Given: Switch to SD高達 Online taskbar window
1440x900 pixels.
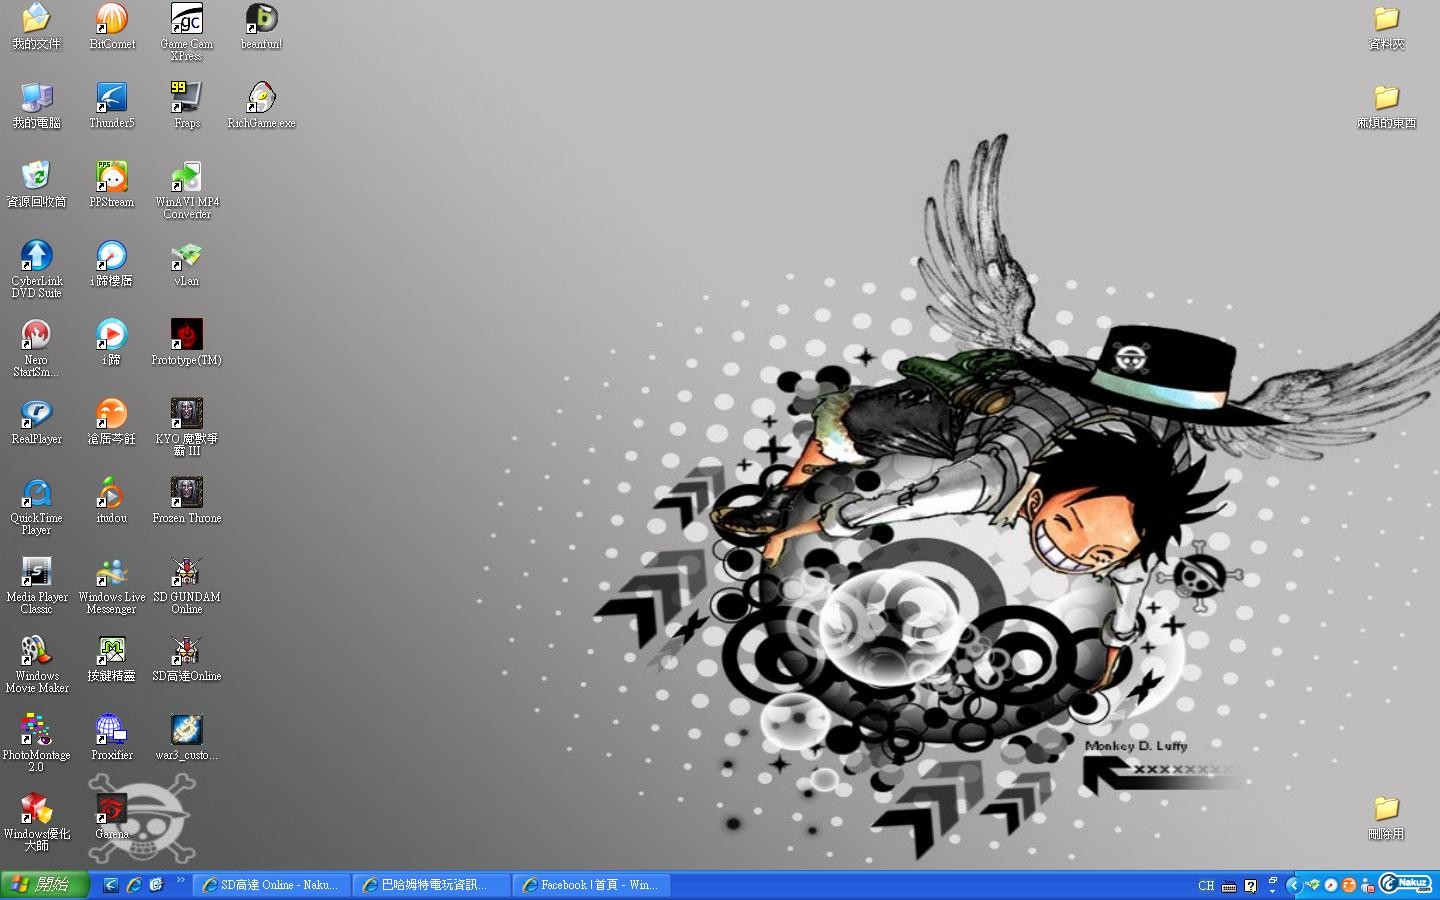Looking at the screenshot, I should 271,885.
